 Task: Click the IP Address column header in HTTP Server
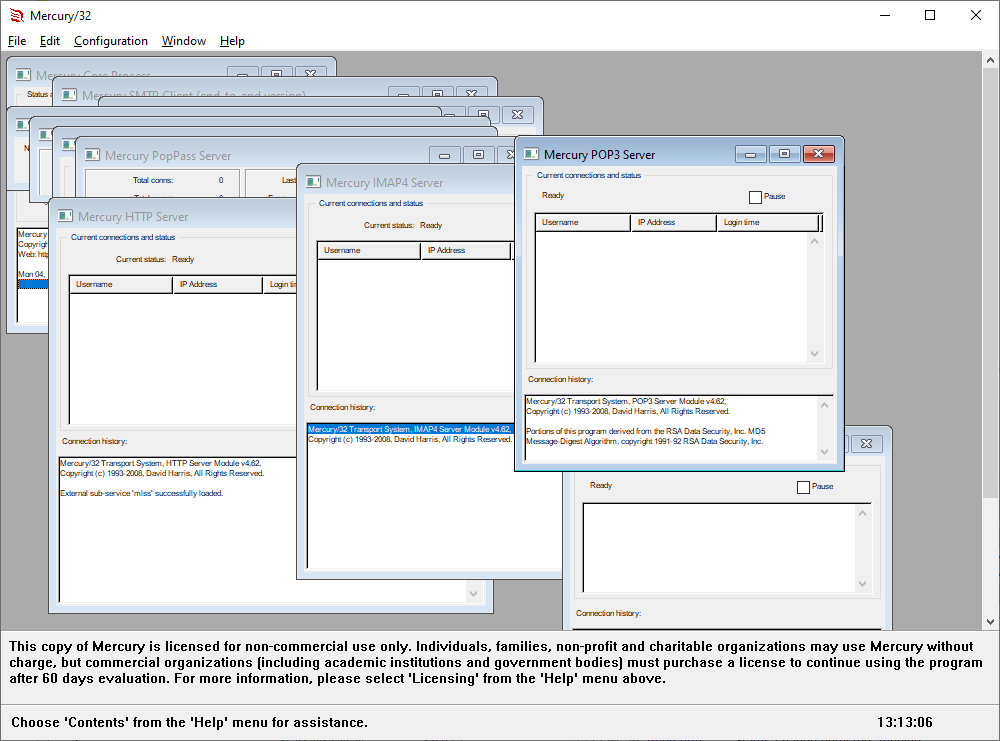click(218, 285)
